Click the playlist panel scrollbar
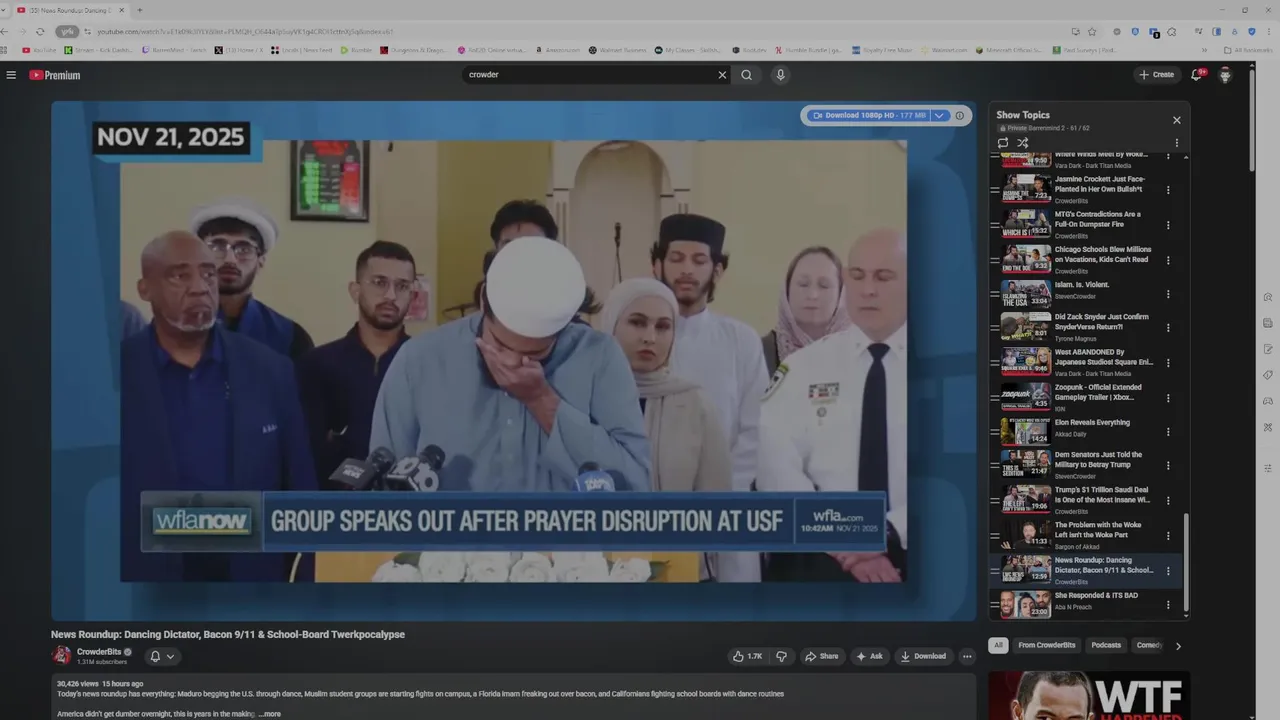This screenshot has width=1280, height=720. (x=1186, y=560)
